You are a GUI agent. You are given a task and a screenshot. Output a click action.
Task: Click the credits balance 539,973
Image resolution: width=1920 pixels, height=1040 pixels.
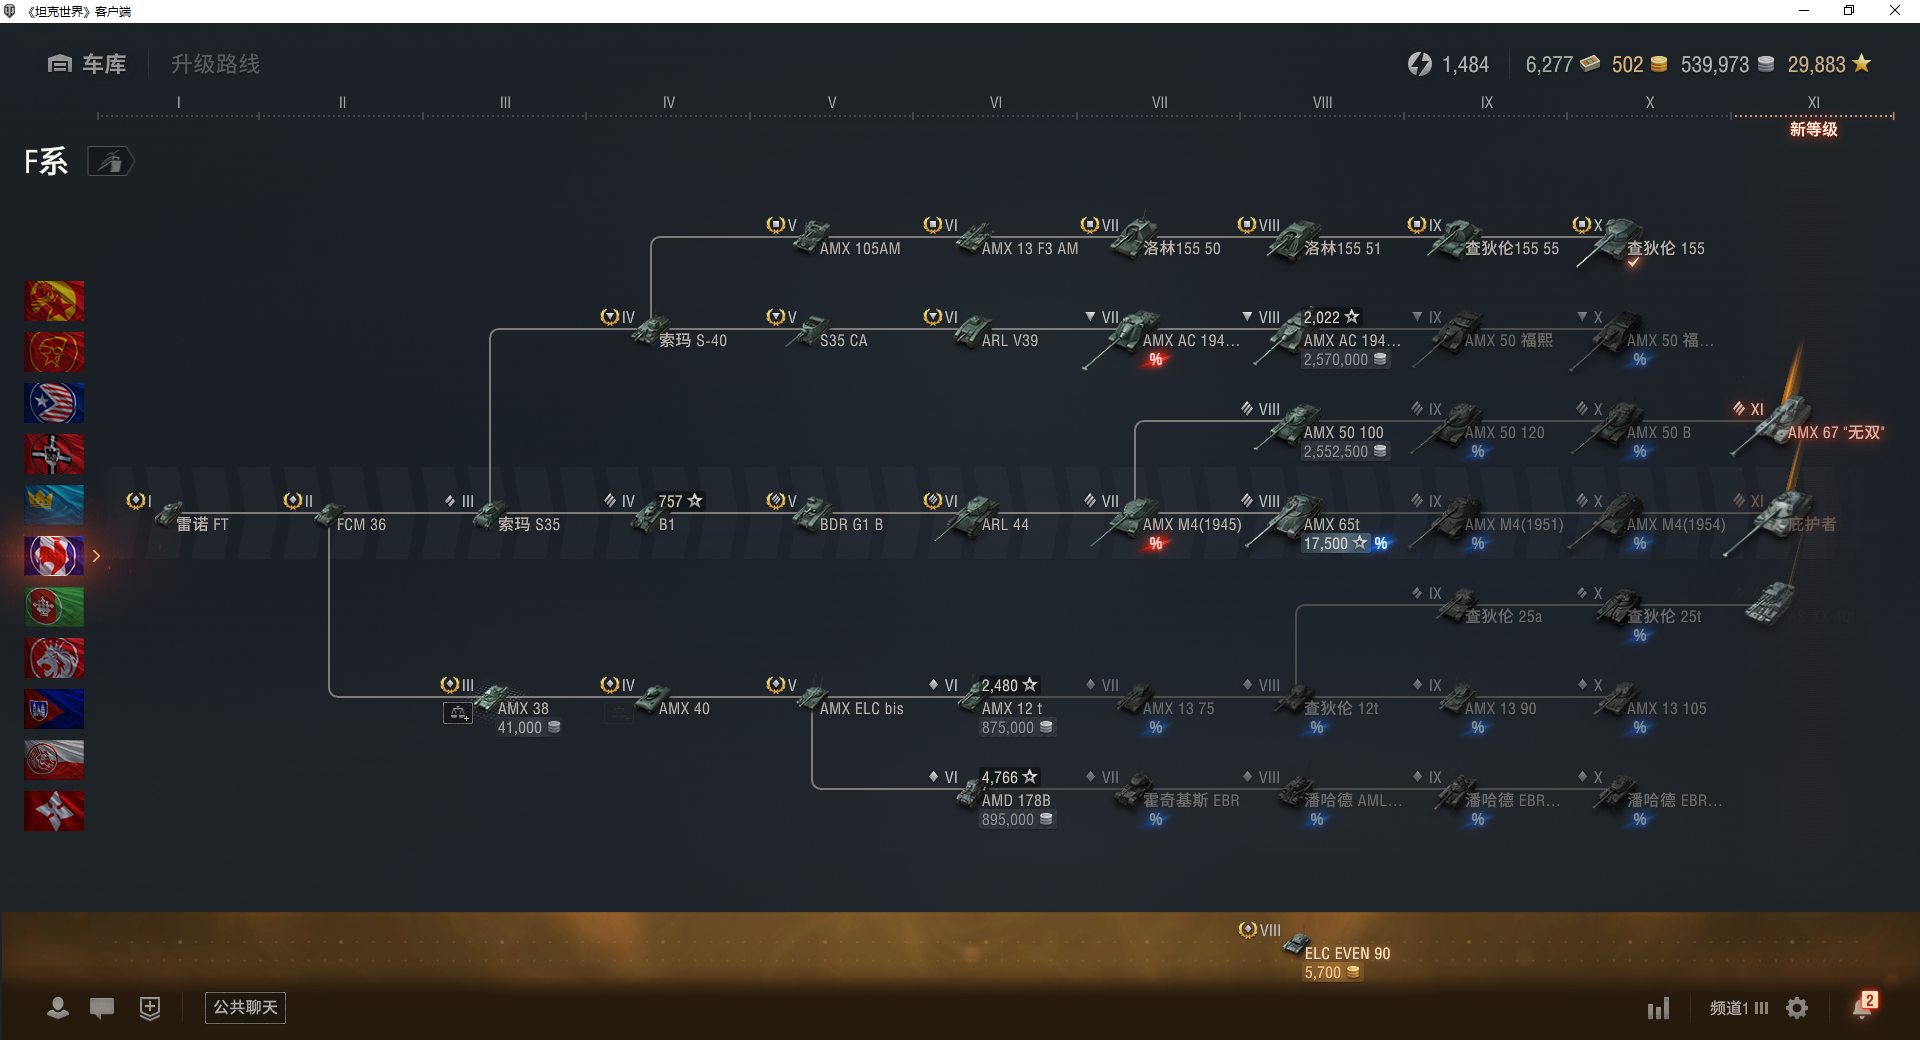1727,64
